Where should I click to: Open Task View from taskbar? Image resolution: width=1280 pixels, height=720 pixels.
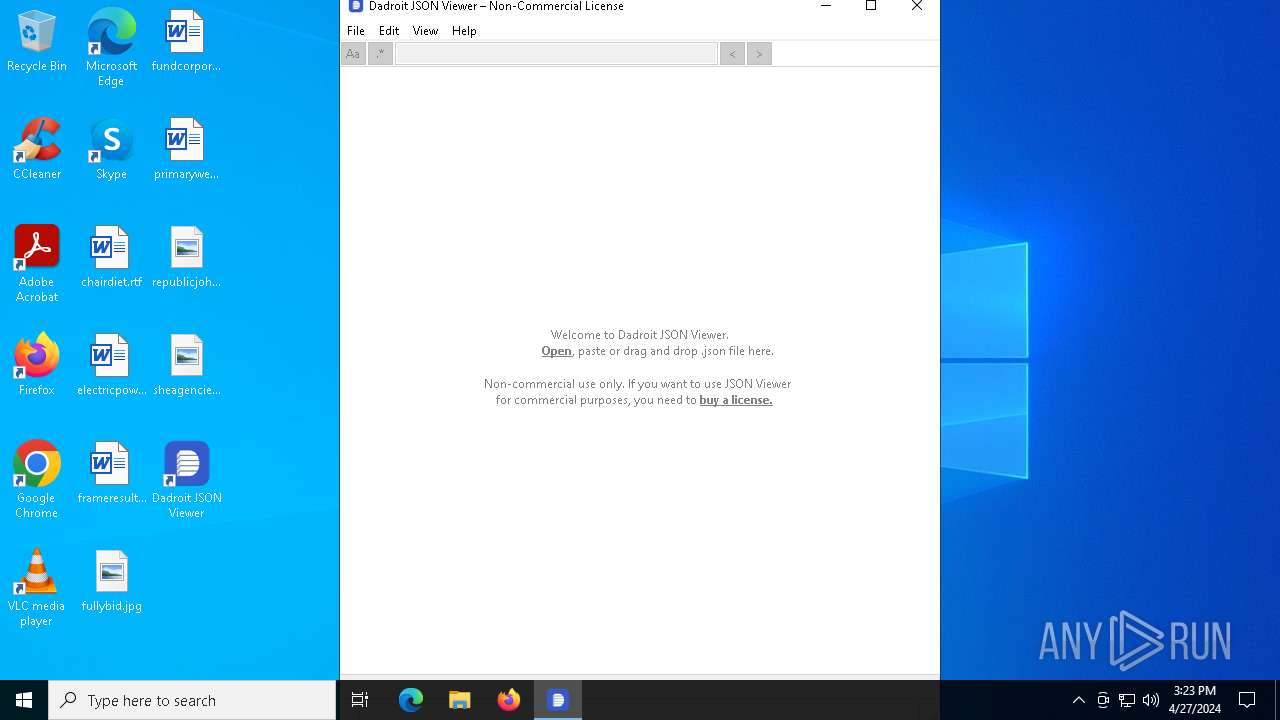click(x=360, y=700)
